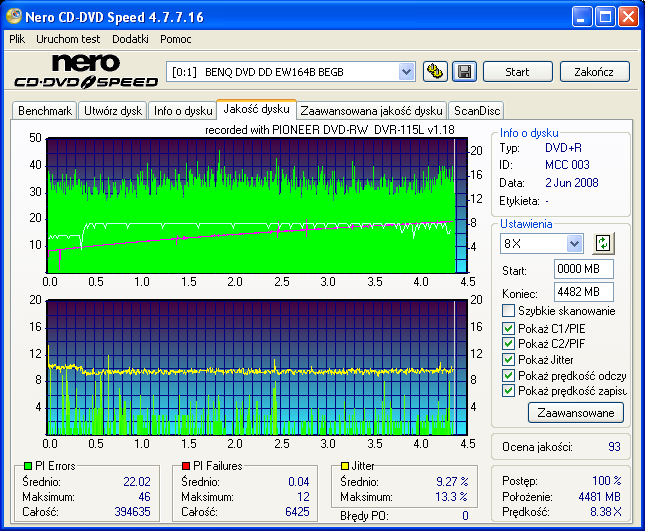Open the 8 X speed dropdown
645x531 pixels.
[x=574, y=243]
